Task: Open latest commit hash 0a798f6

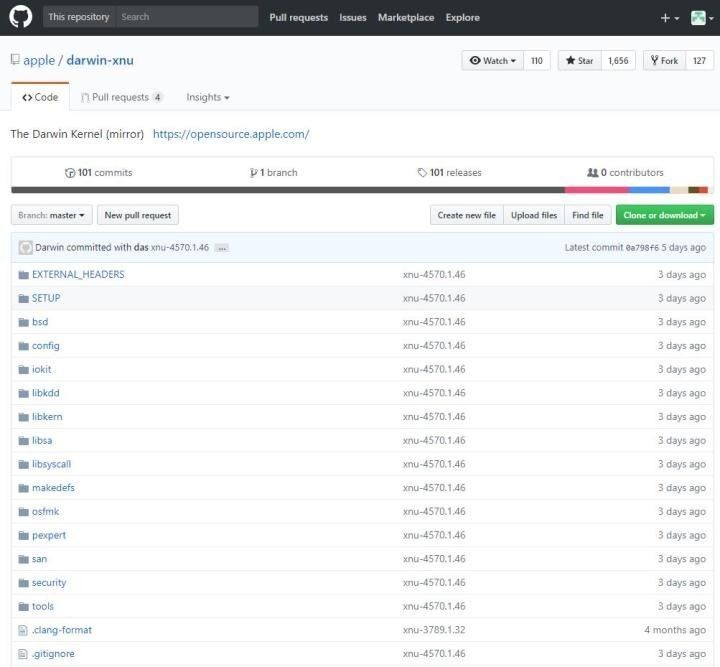Action: (642, 248)
